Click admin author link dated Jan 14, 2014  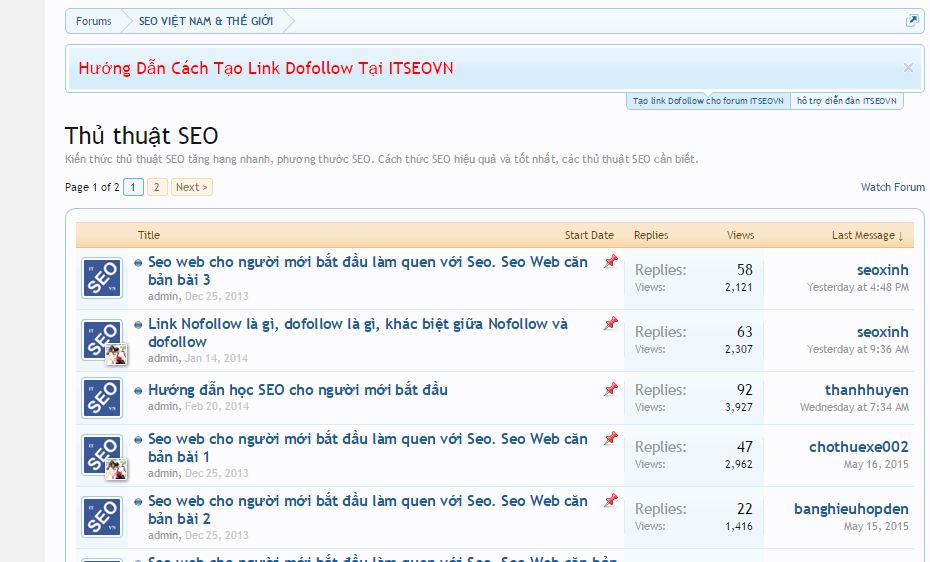[x=163, y=359]
